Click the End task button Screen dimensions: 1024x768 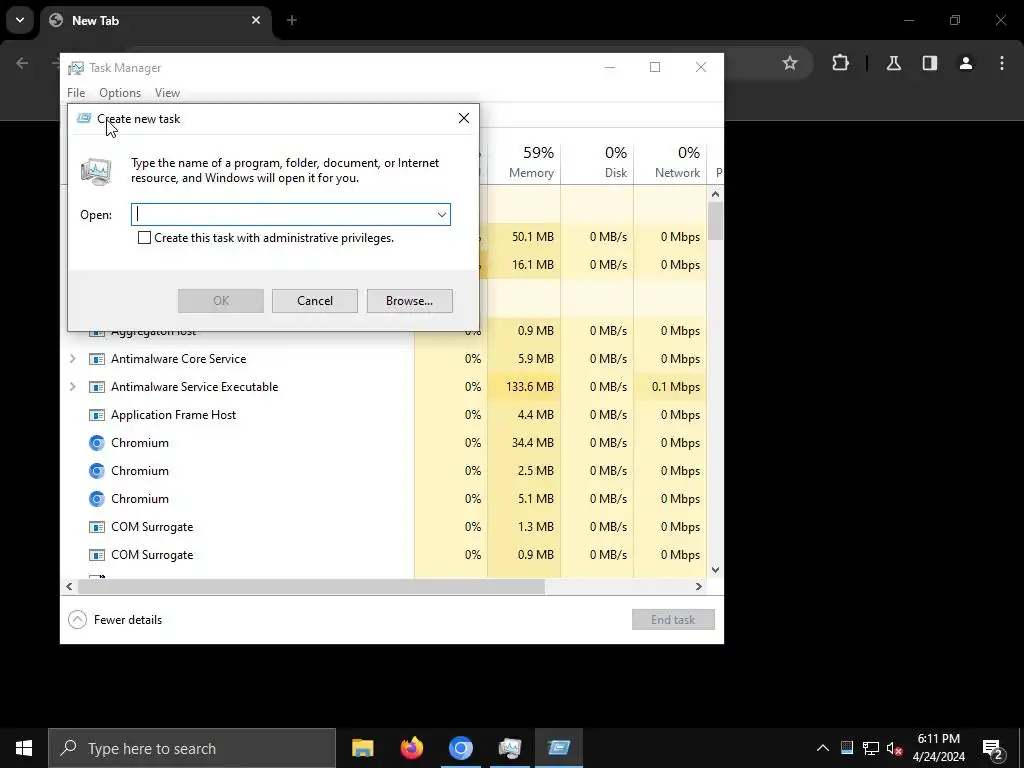[x=673, y=620]
